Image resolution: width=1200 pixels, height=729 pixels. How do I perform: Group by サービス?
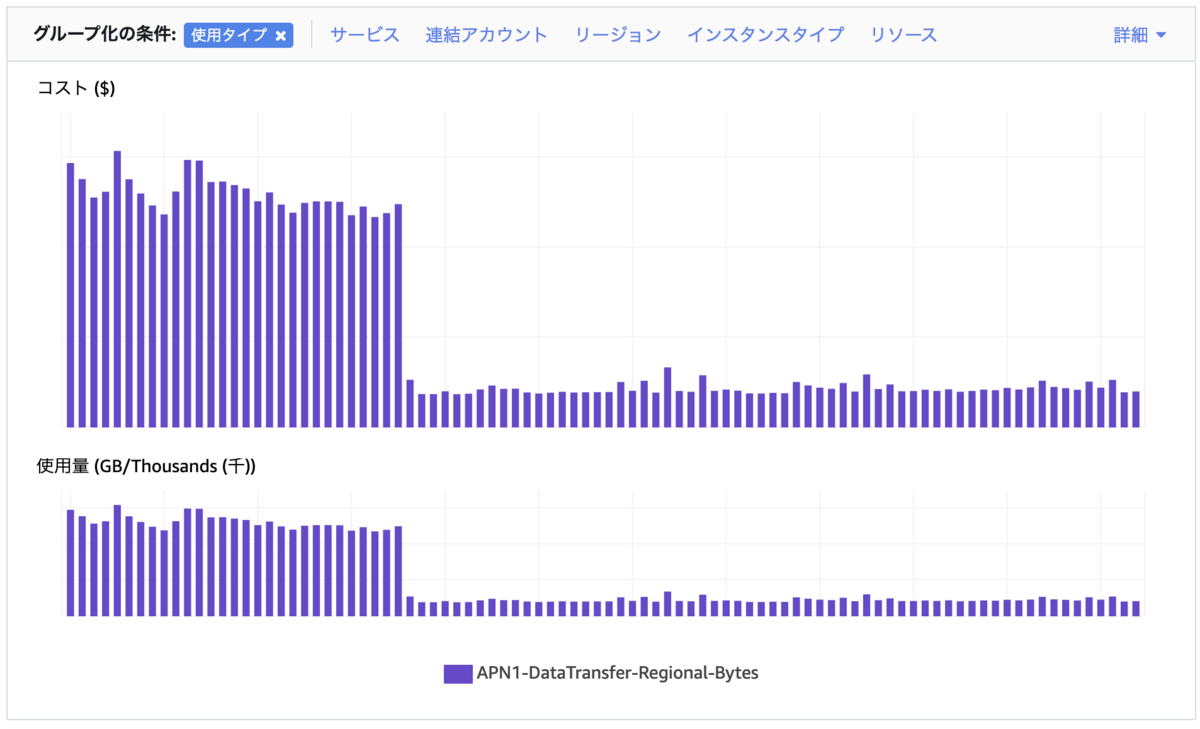pyautogui.click(x=365, y=35)
